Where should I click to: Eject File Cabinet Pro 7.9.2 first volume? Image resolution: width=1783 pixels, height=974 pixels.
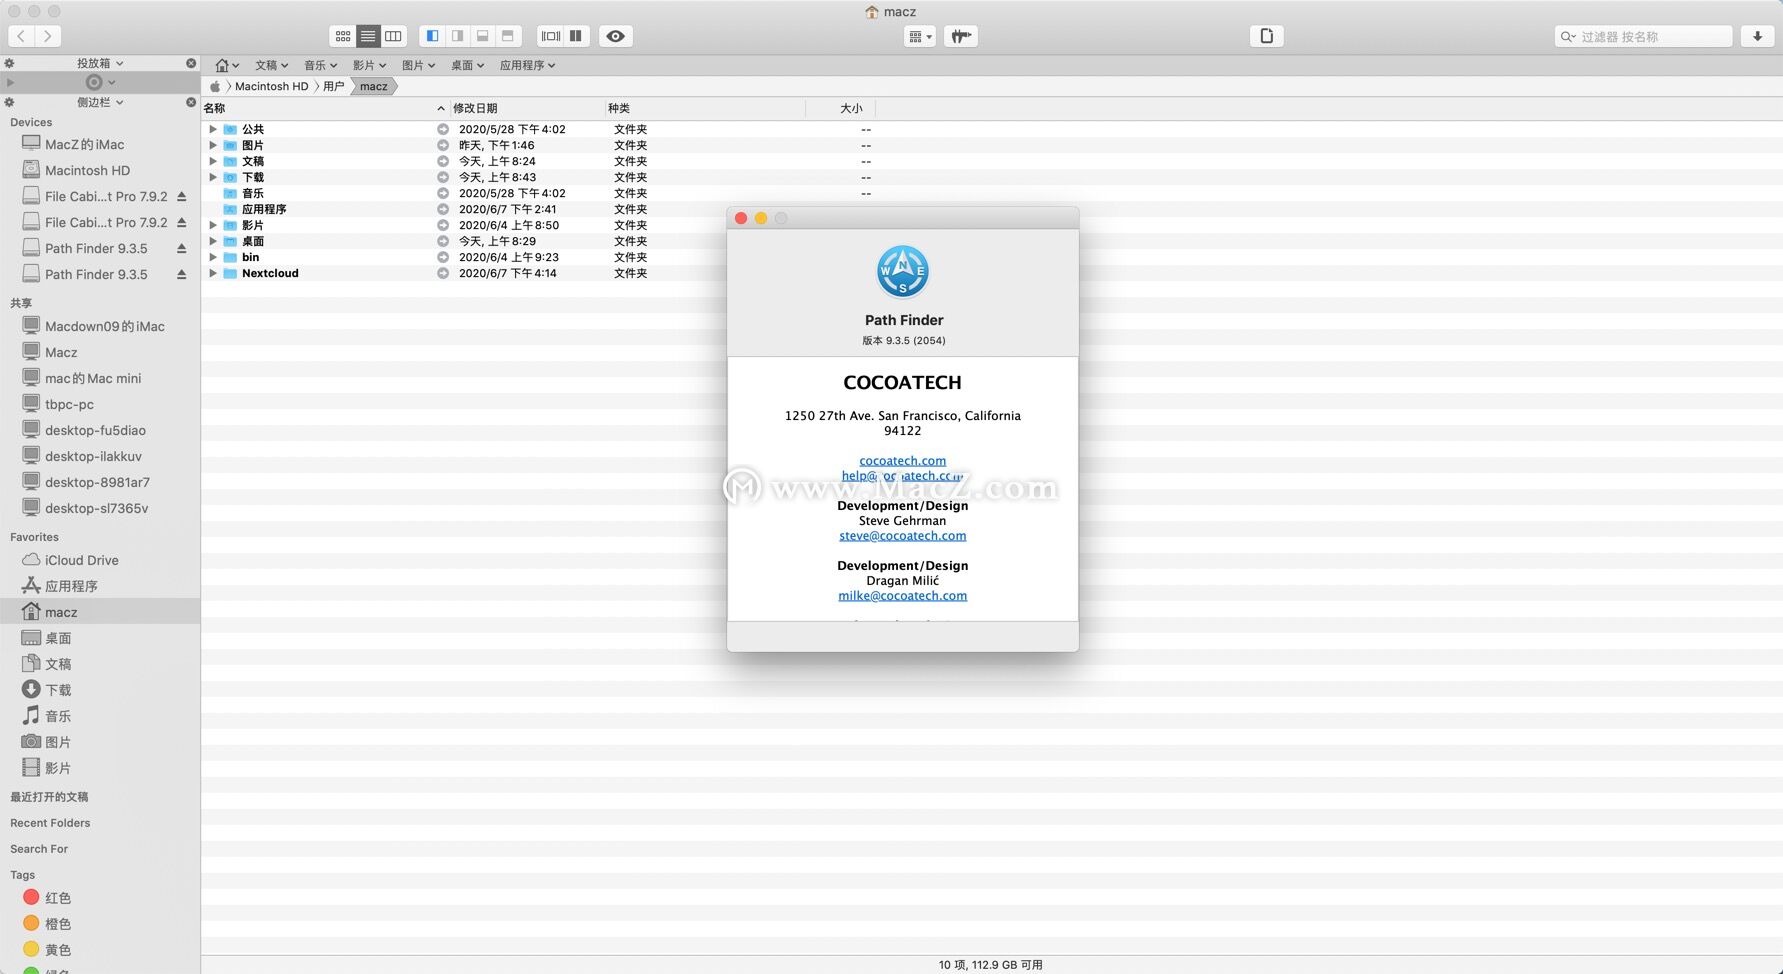point(181,197)
